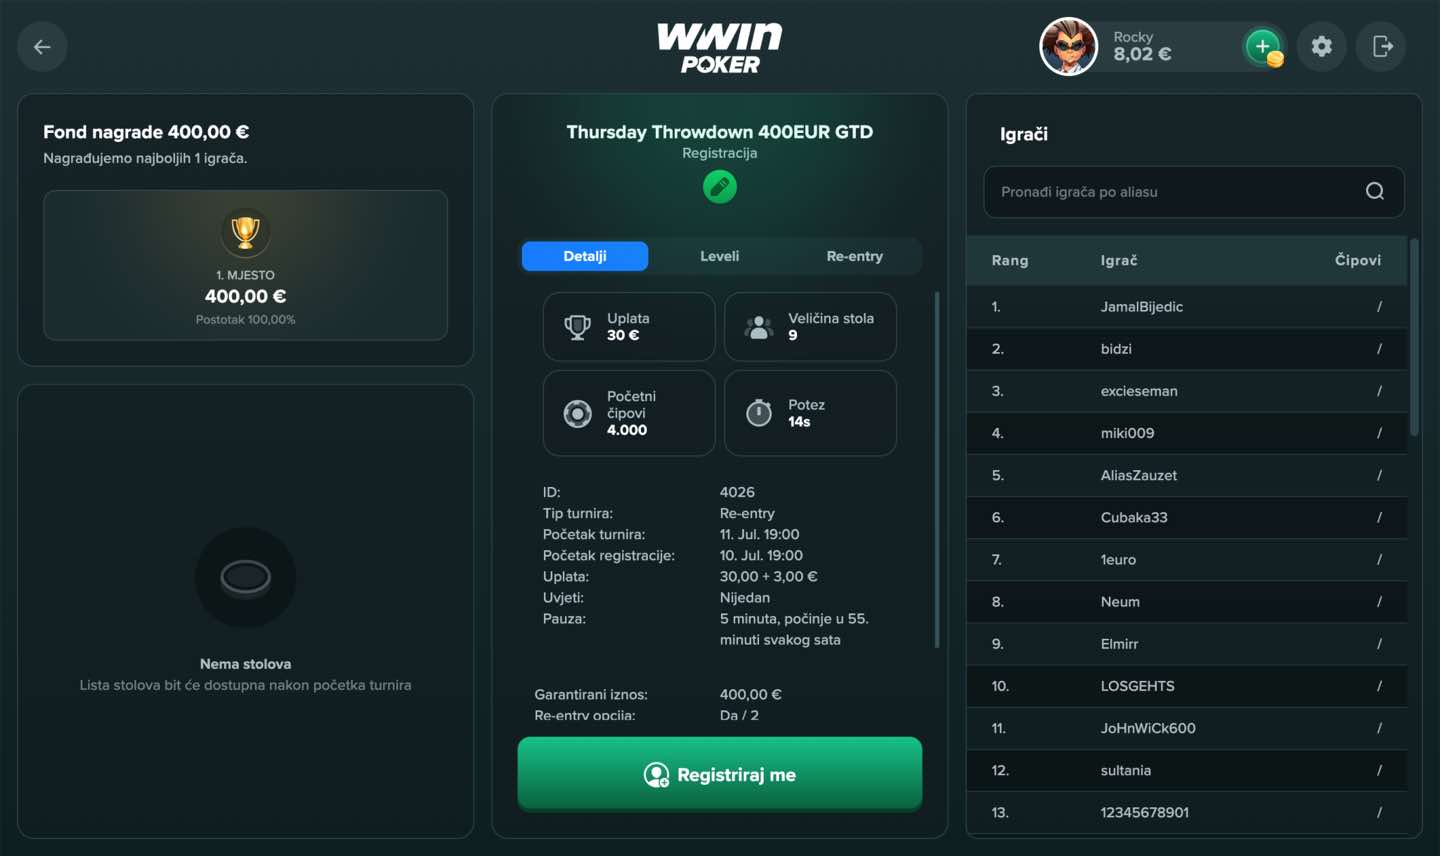Click the Uplata buy-in trophy icon
The height and width of the screenshot is (856, 1440).
[577, 327]
